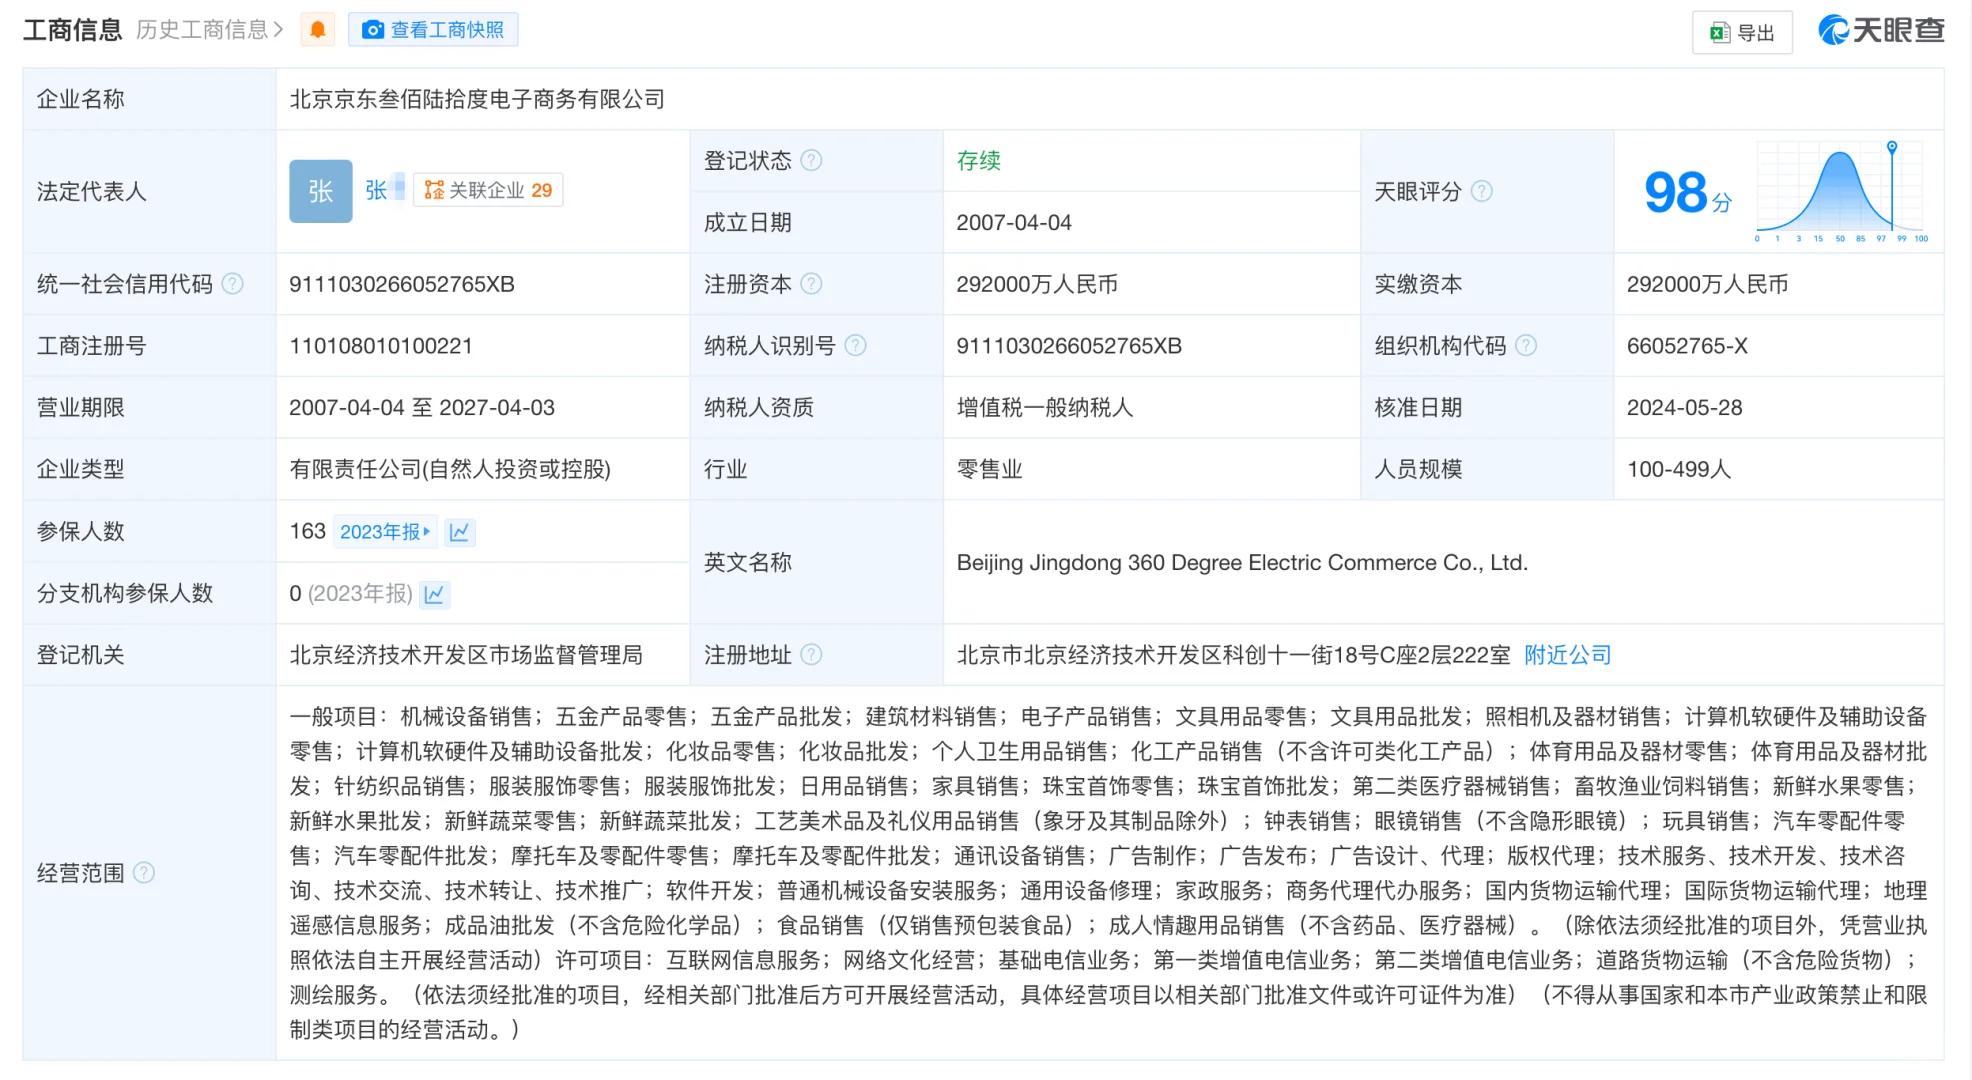The width and height of the screenshot is (1972, 1080).
Task: Open the 附近公司 link
Action: (x=1567, y=655)
